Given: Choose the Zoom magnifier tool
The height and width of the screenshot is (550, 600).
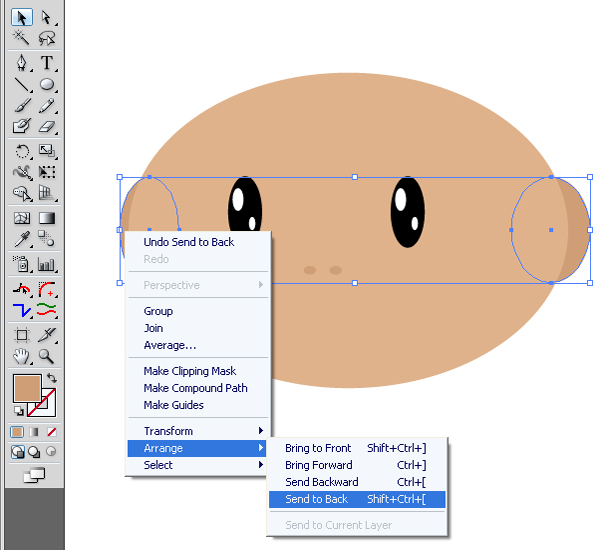Looking at the screenshot, I should [46, 356].
